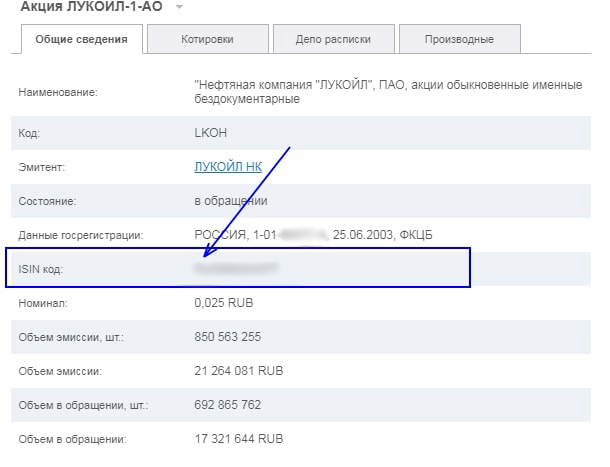Click the 17 321 644 RUB value

238,439
